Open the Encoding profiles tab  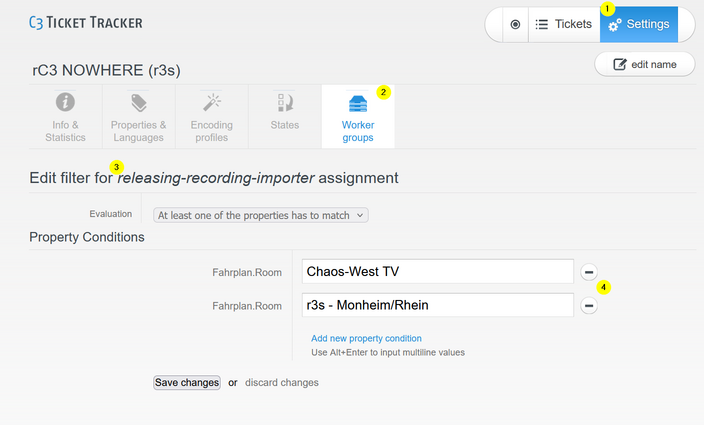coord(211,117)
